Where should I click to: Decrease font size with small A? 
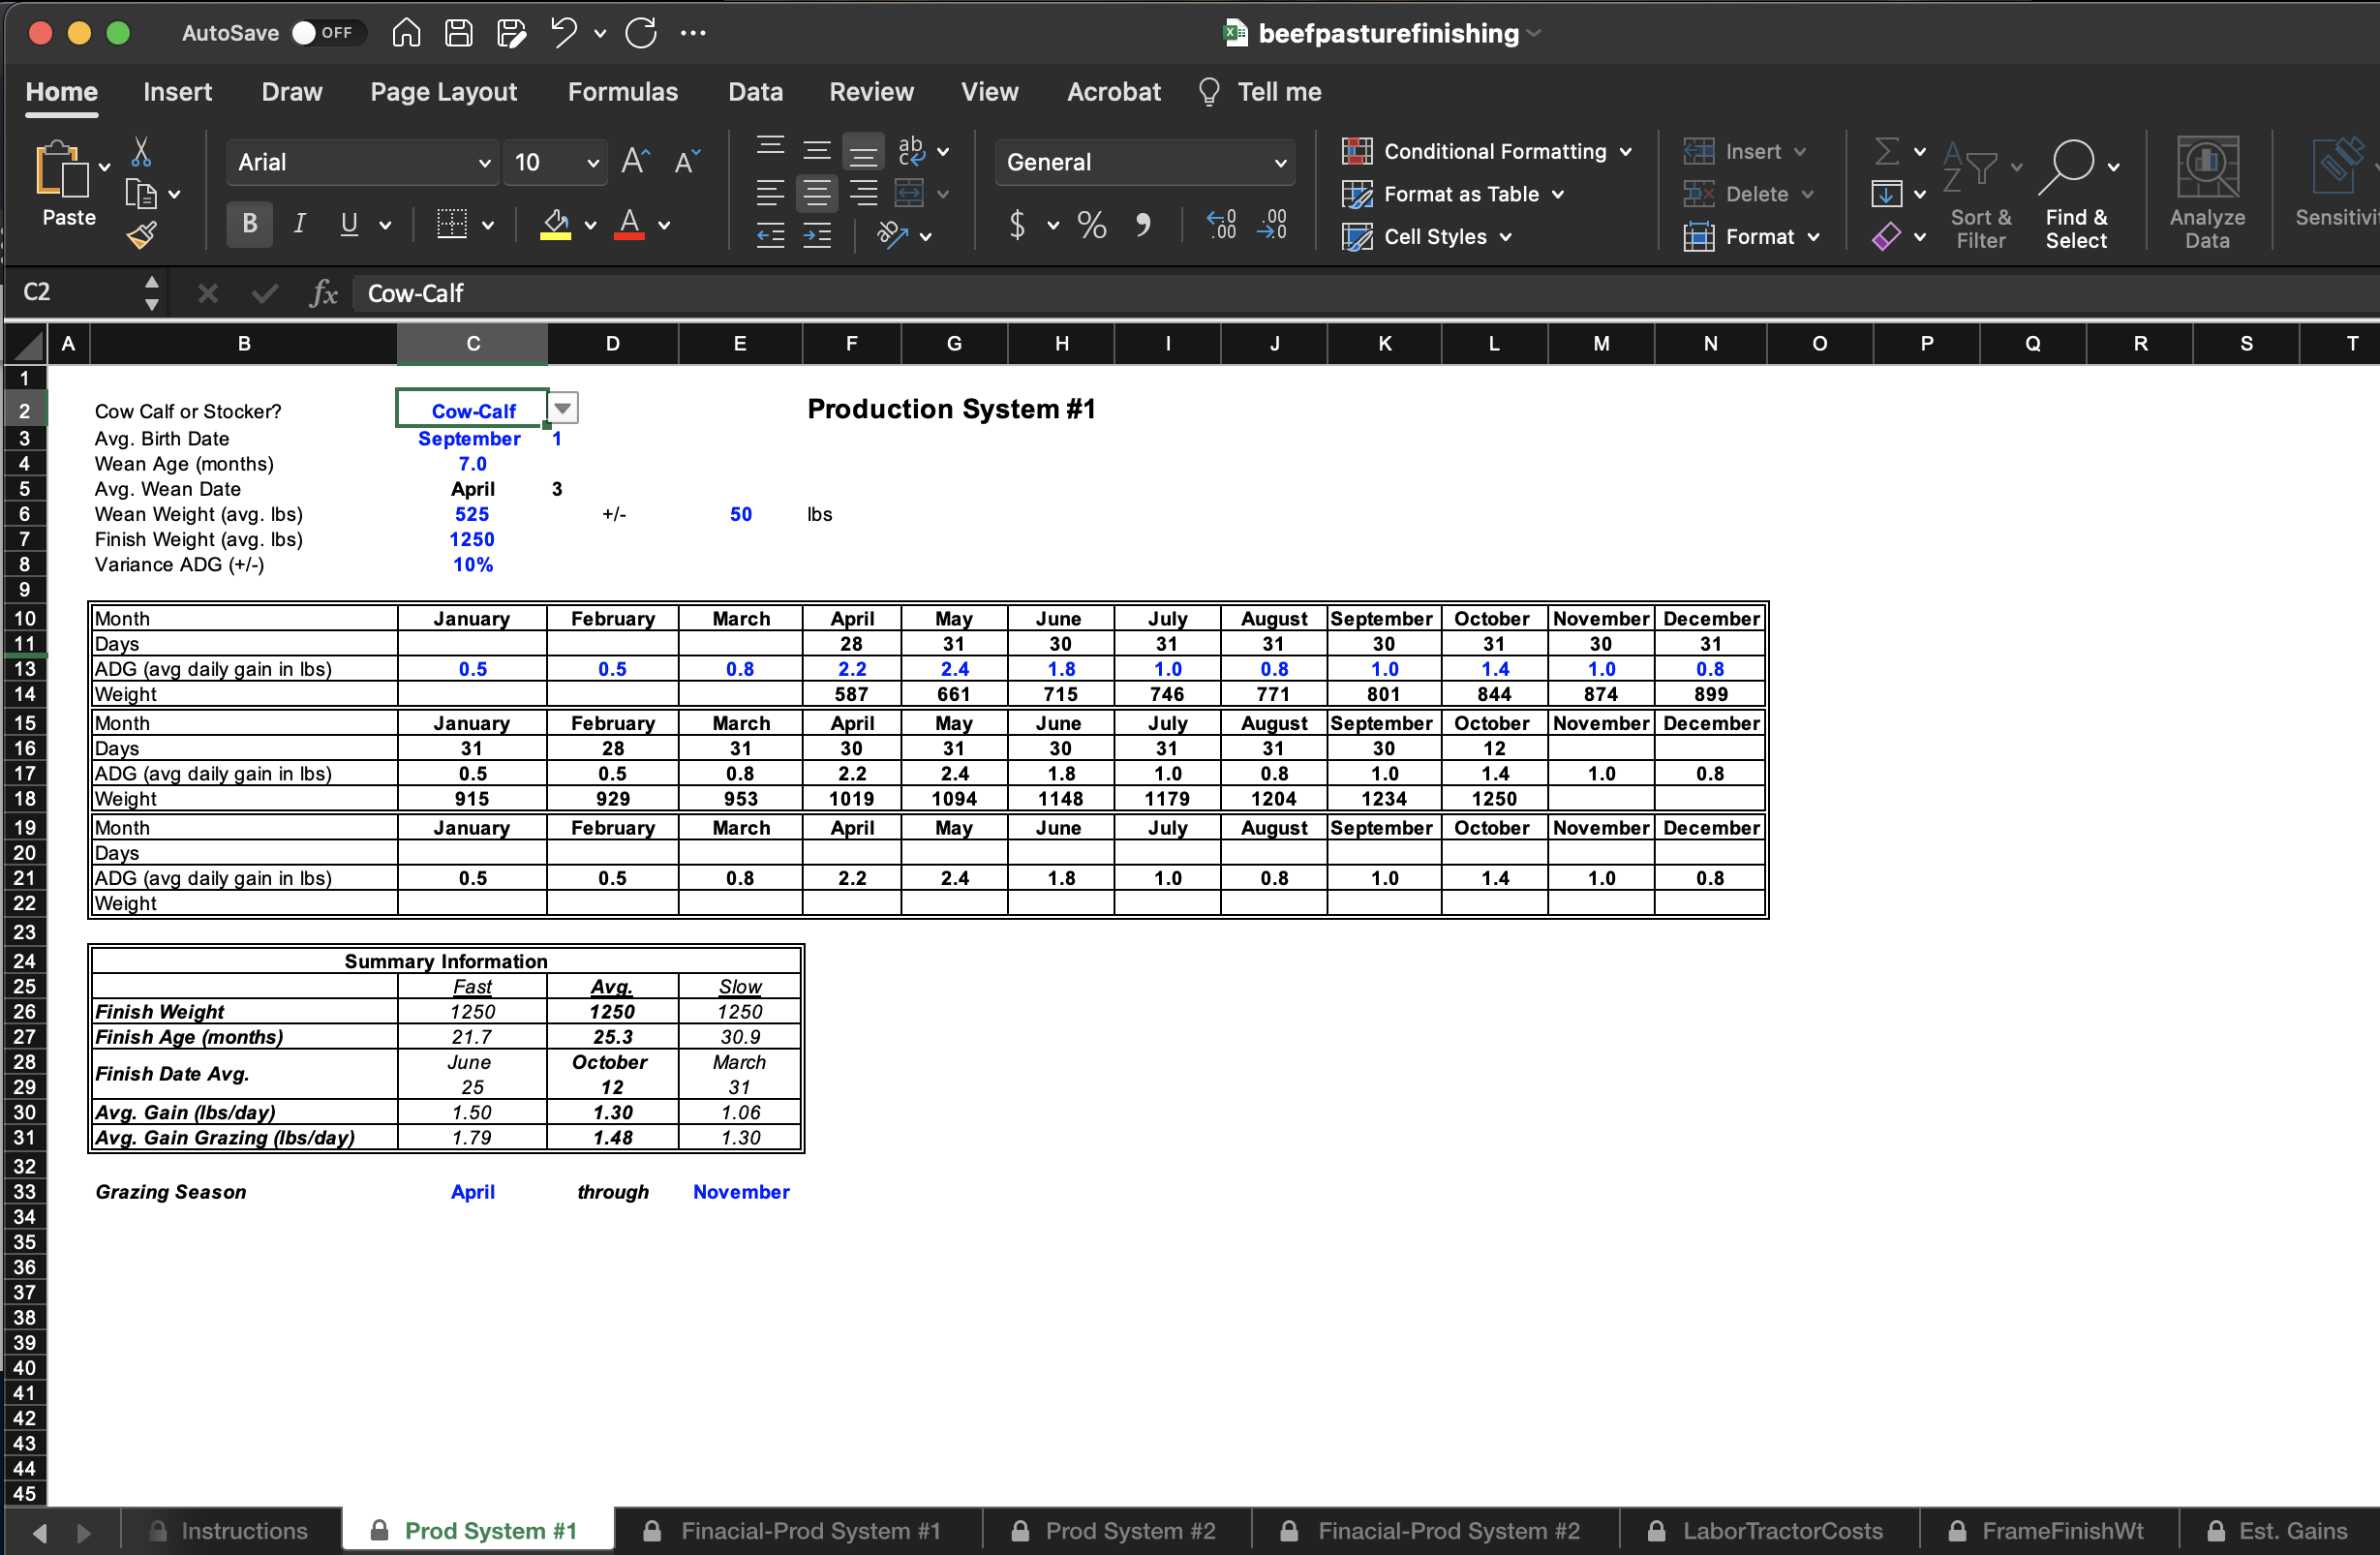pyautogui.click(x=688, y=161)
